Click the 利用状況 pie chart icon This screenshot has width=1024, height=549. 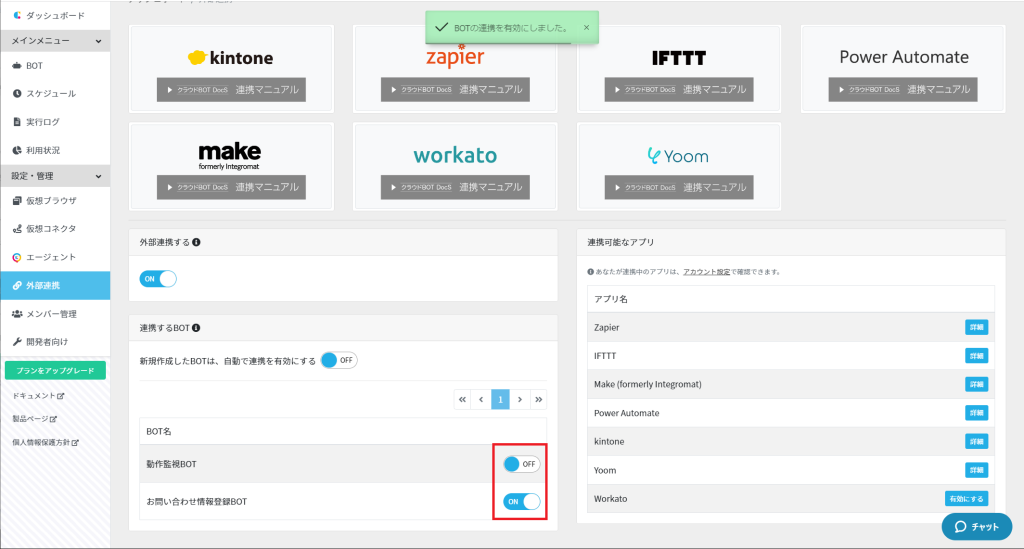tap(17, 150)
